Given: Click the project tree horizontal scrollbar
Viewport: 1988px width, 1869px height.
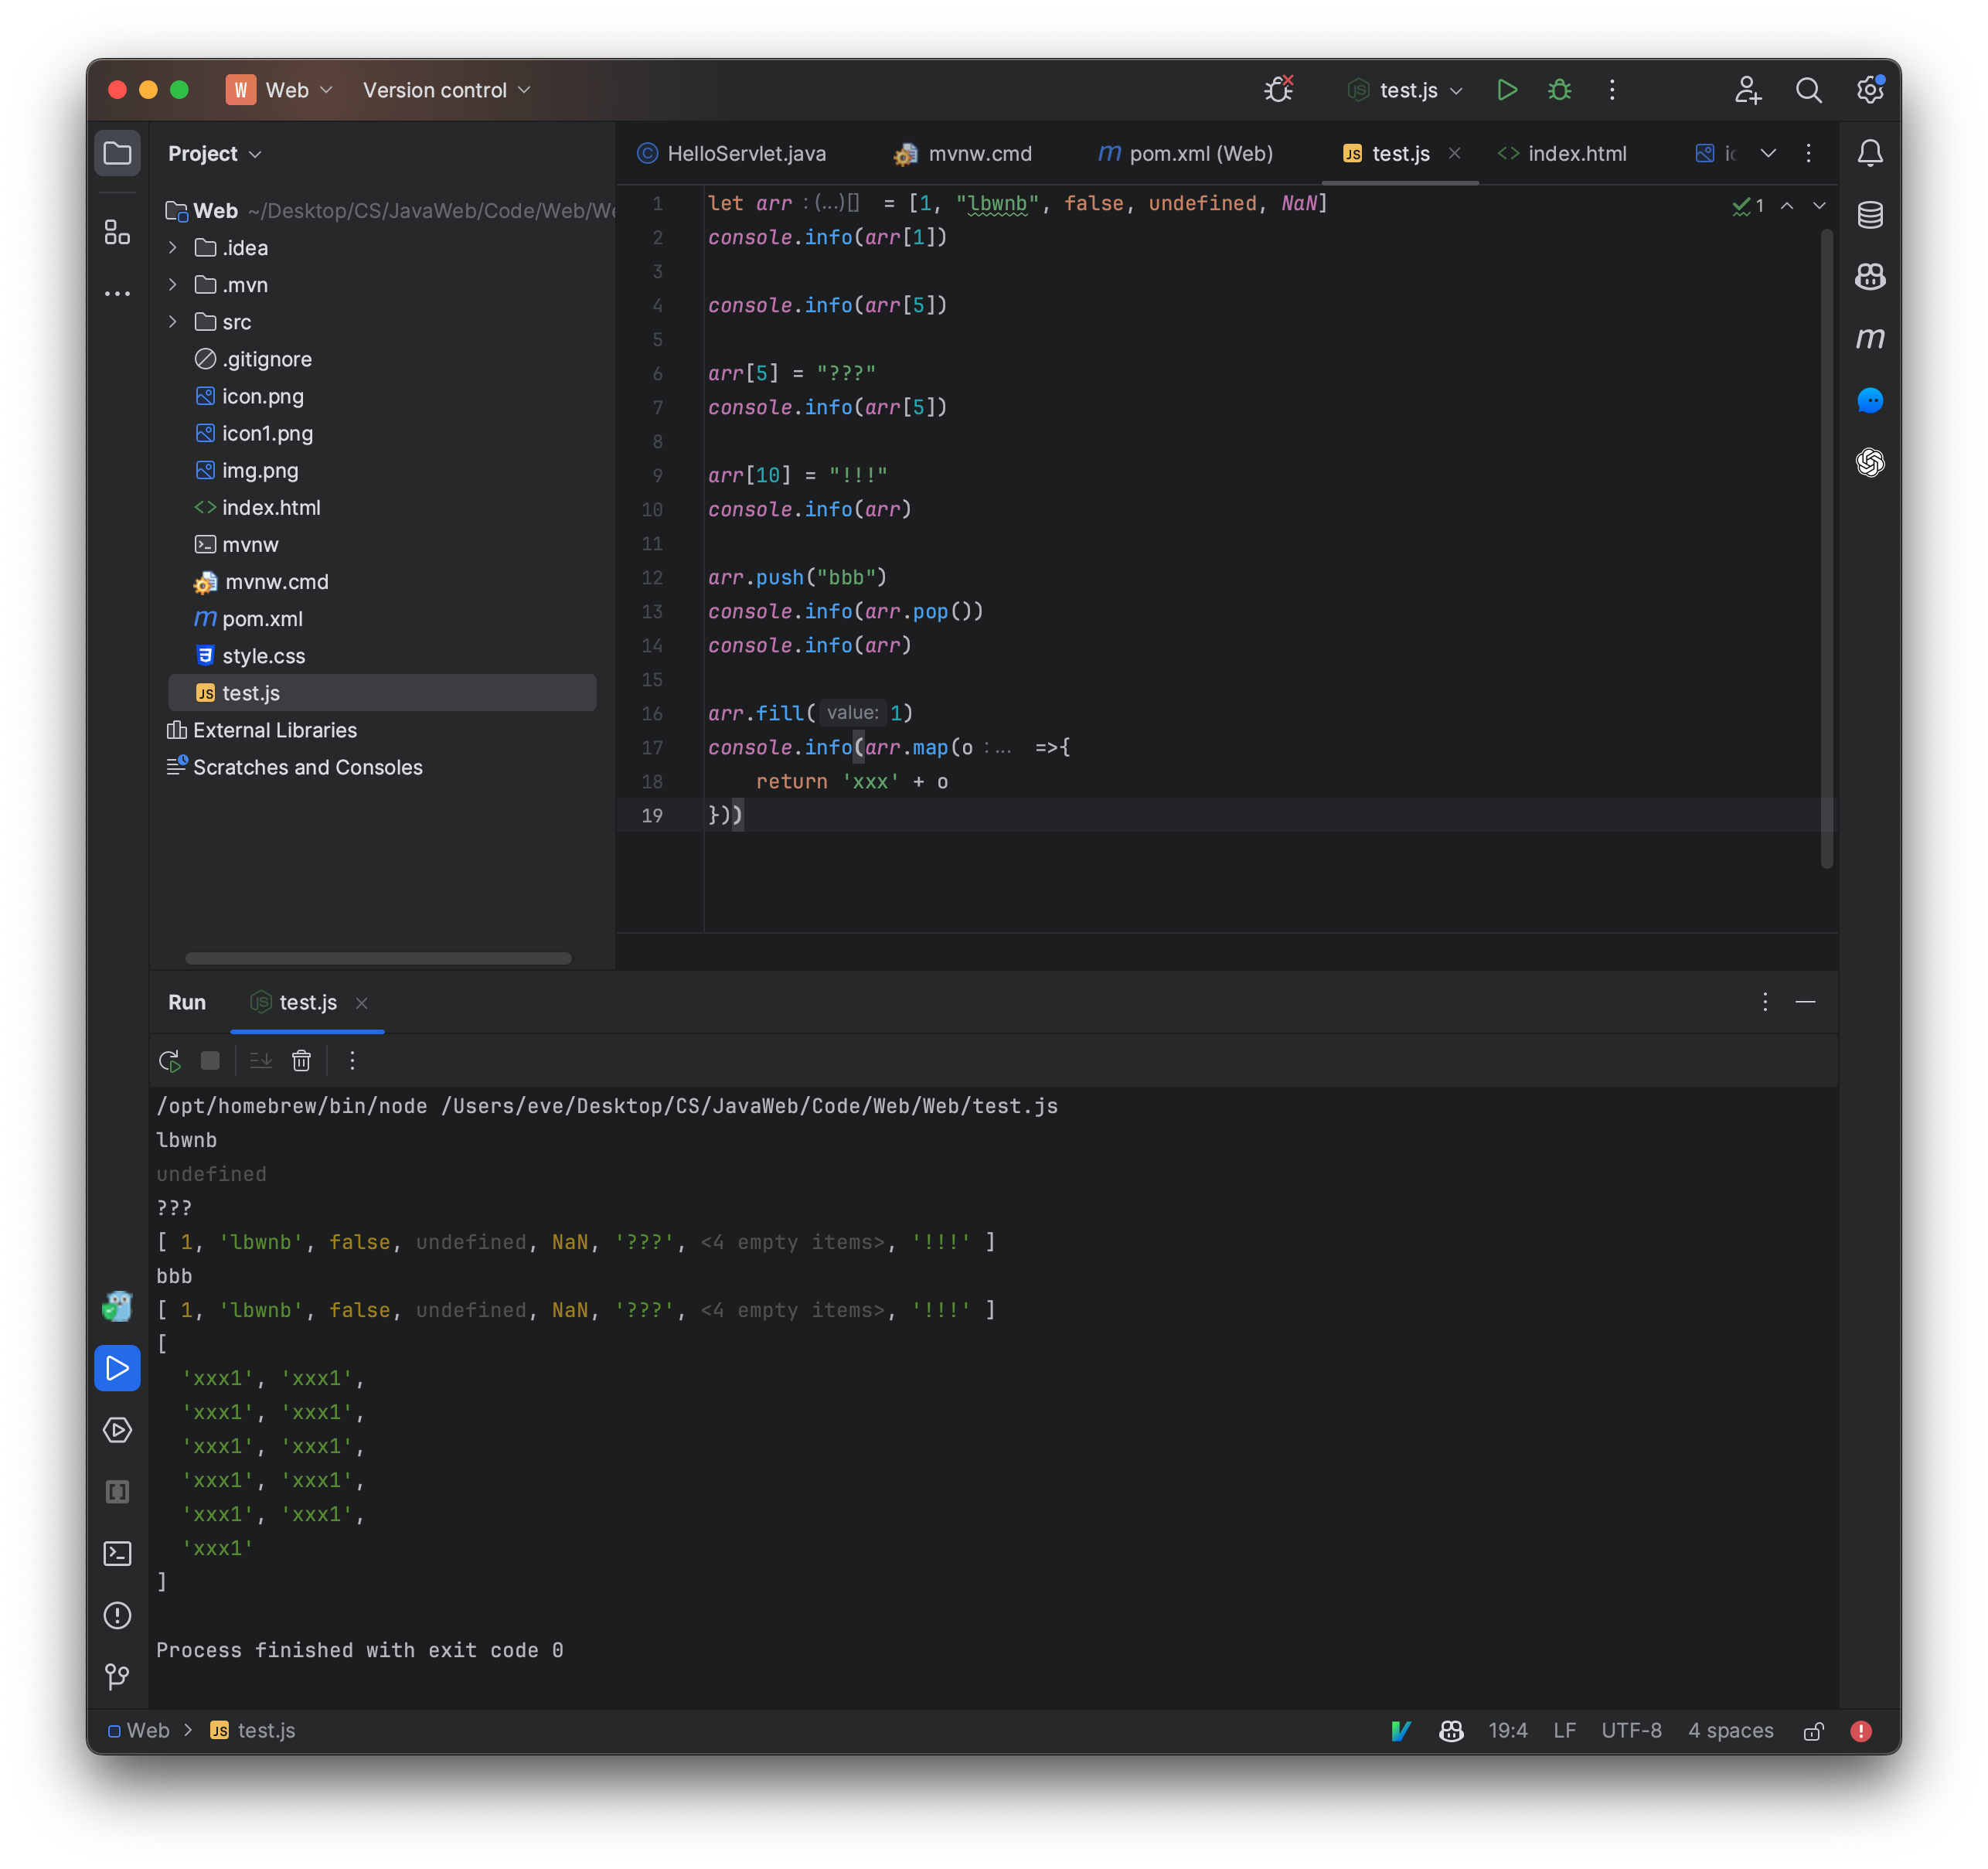Looking at the screenshot, I should coord(378,958).
